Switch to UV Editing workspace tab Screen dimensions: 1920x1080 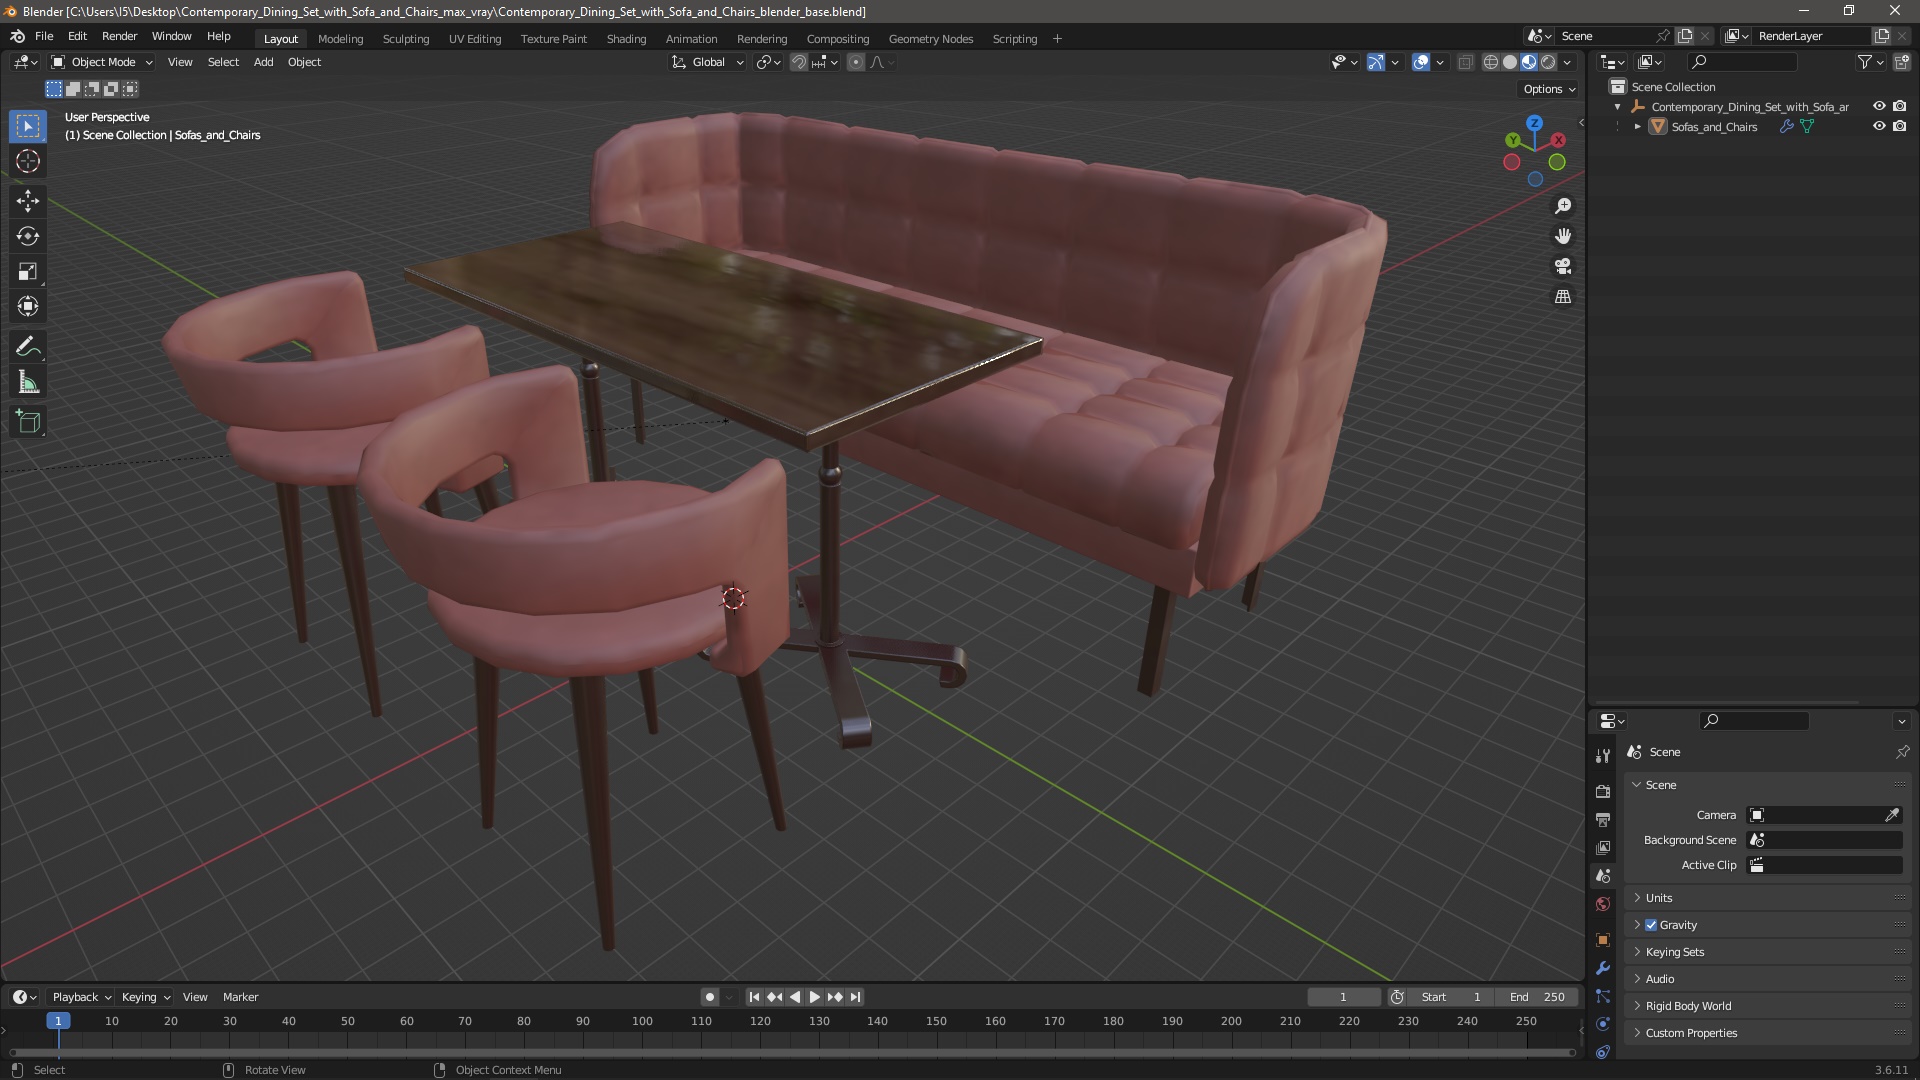[474, 39]
